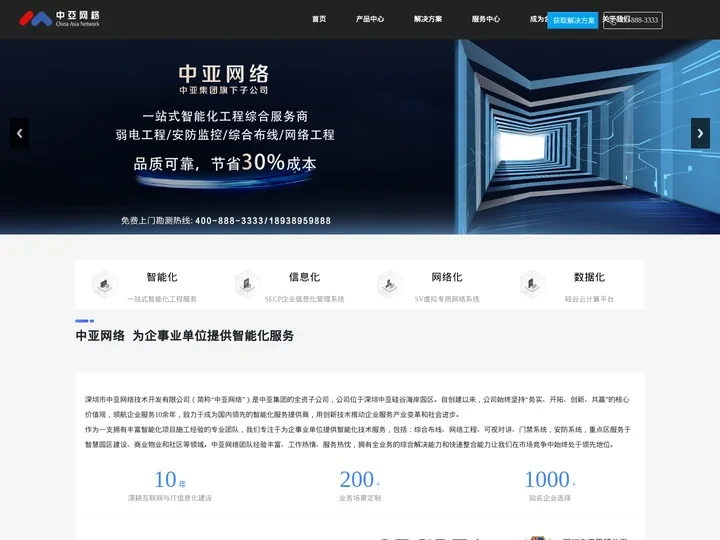Viewport: 720px width, 540px height.
Task: Go to the next banner slide
Action: click(x=700, y=133)
